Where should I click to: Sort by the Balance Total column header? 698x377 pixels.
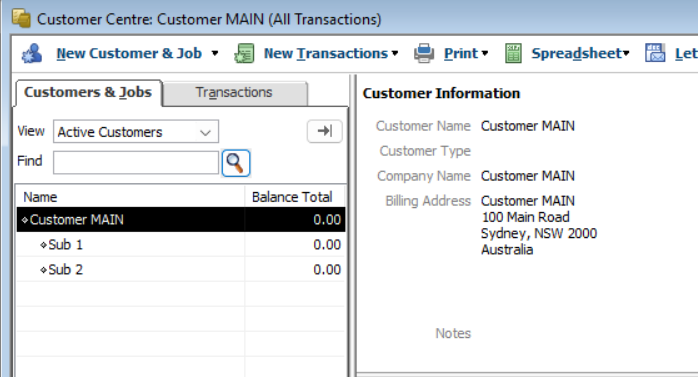click(x=295, y=197)
